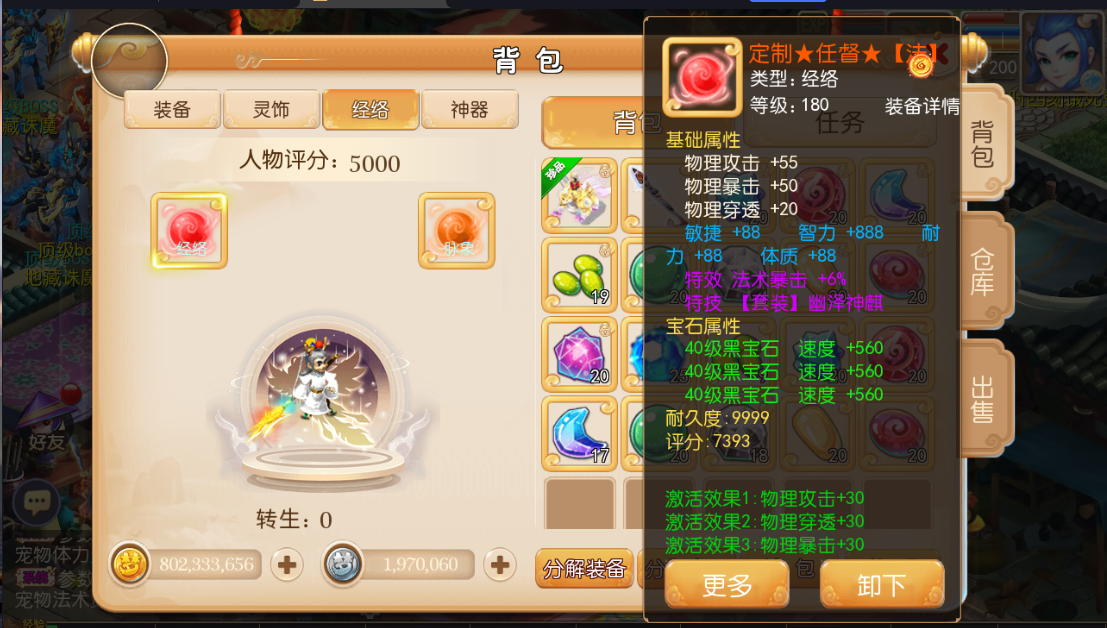Click the 分解装备 button

tap(585, 568)
